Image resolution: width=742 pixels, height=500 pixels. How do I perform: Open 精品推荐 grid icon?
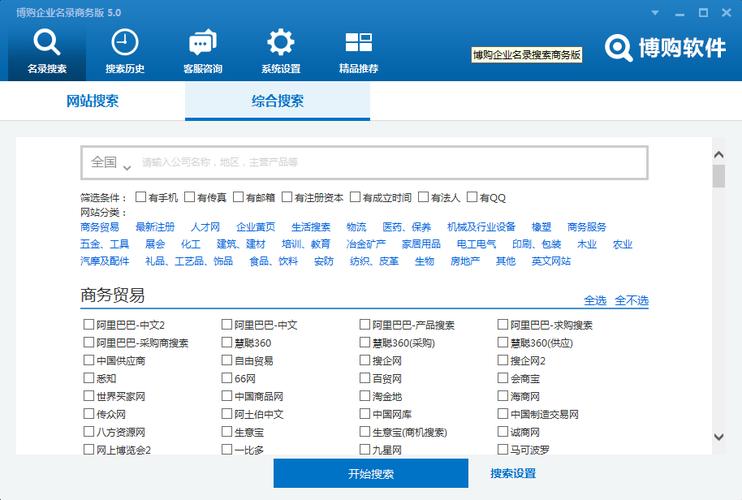click(358, 43)
